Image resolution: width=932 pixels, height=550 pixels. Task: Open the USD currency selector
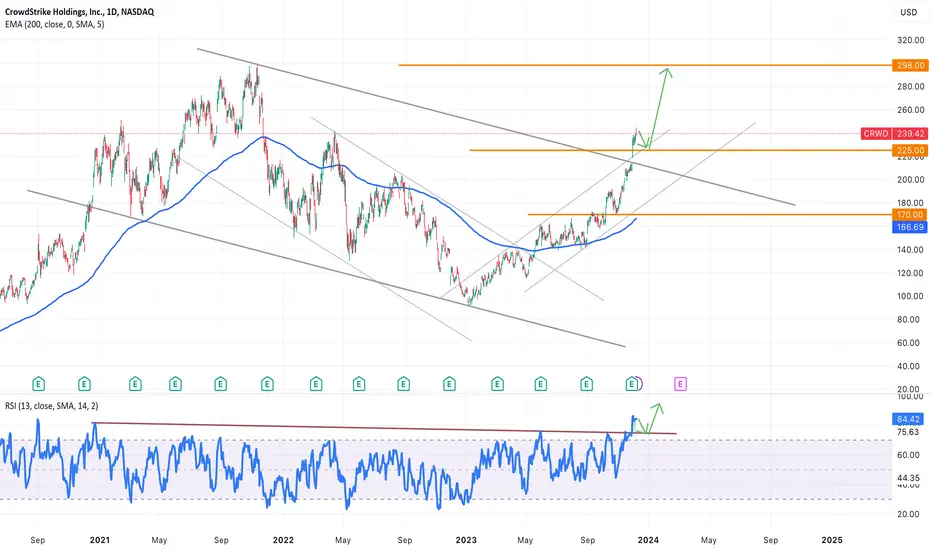pos(908,12)
